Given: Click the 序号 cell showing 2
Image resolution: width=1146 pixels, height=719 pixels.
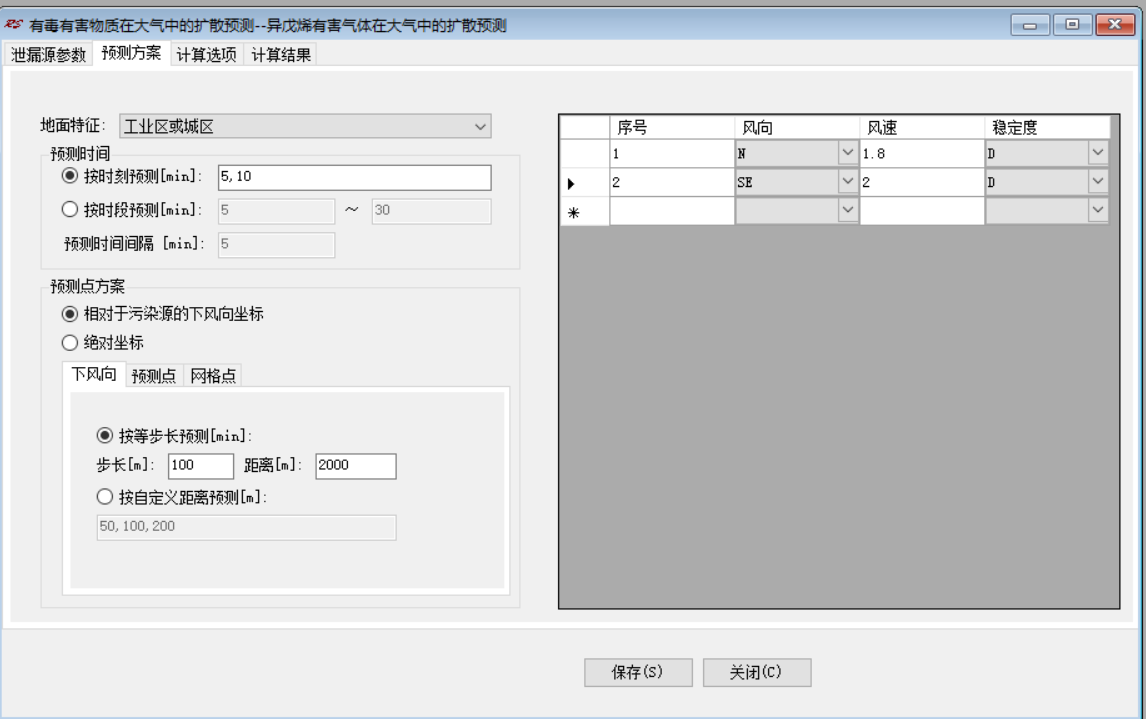Looking at the screenshot, I should click(x=672, y=183).
